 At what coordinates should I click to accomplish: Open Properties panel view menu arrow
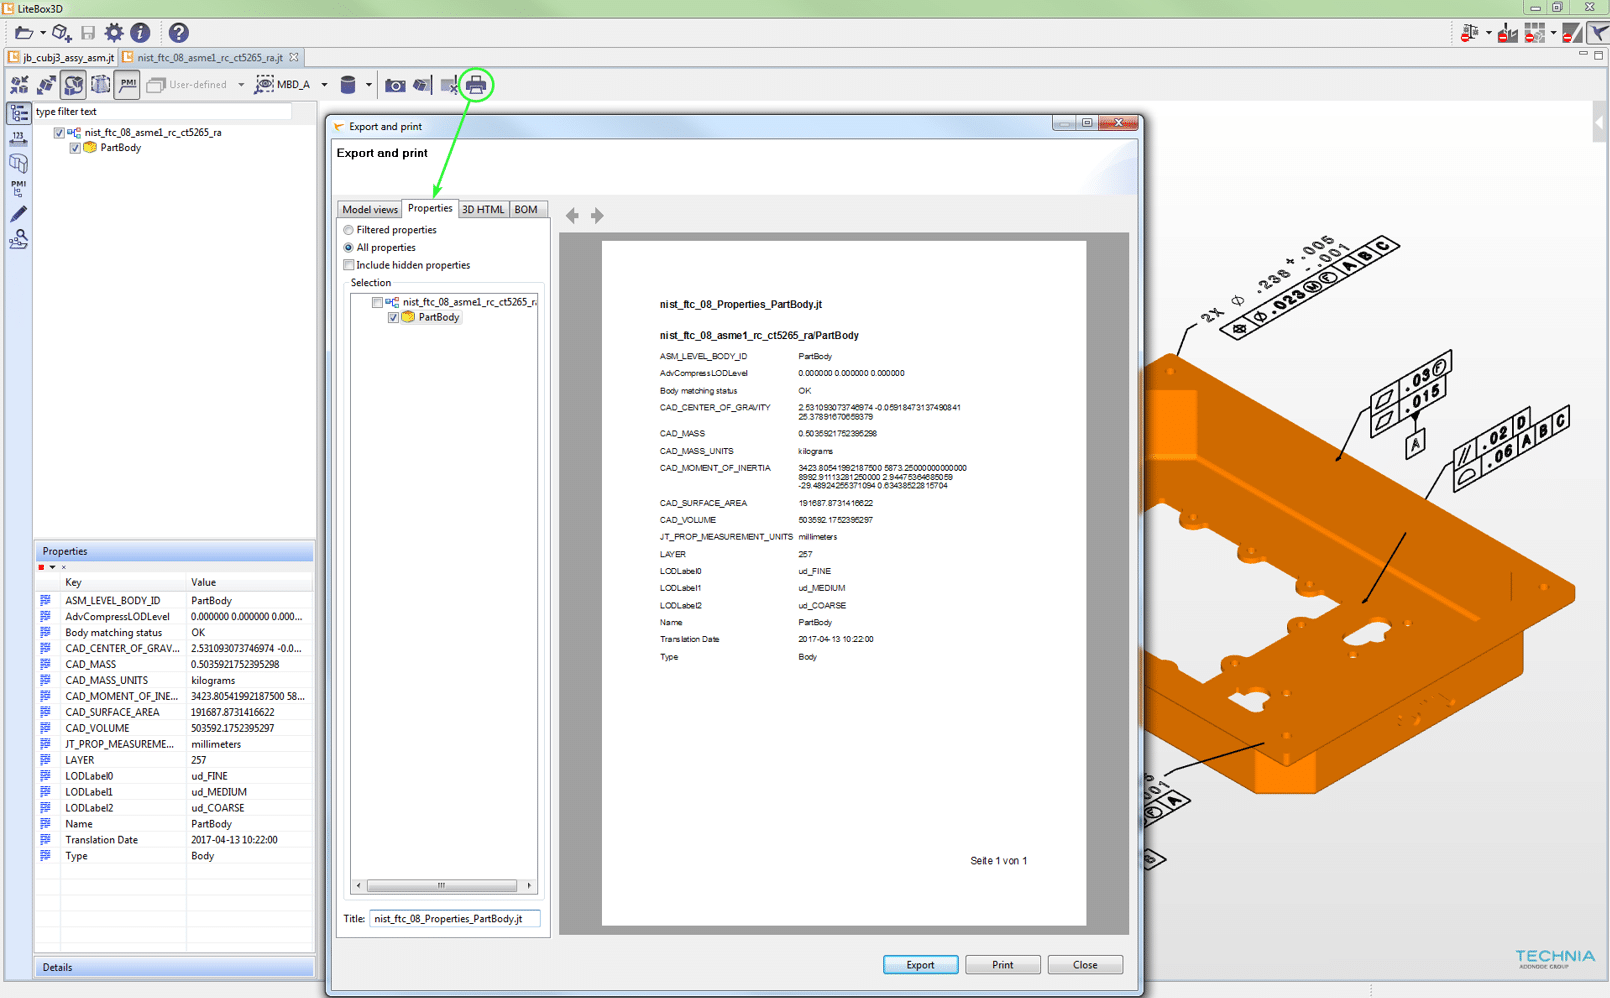(52, 568)
